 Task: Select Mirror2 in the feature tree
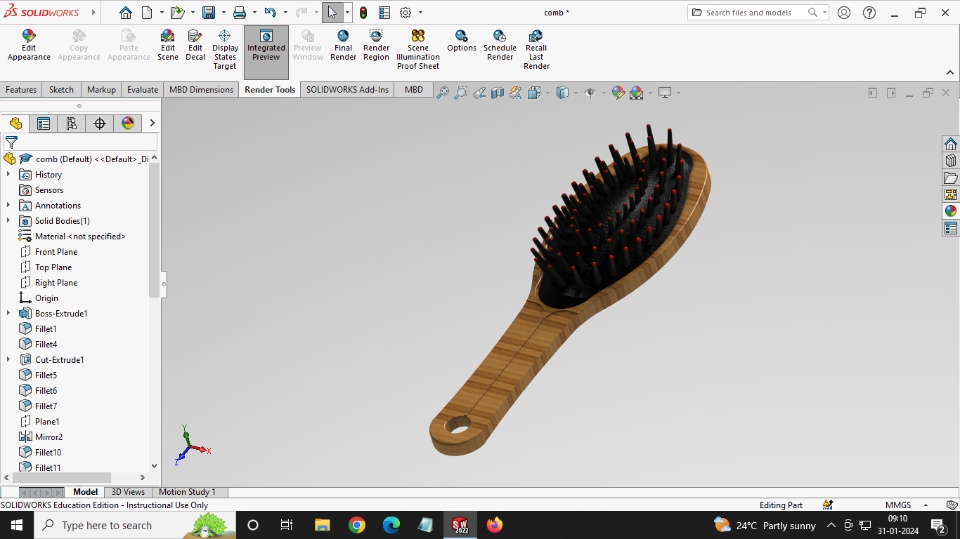click(48, 437)
